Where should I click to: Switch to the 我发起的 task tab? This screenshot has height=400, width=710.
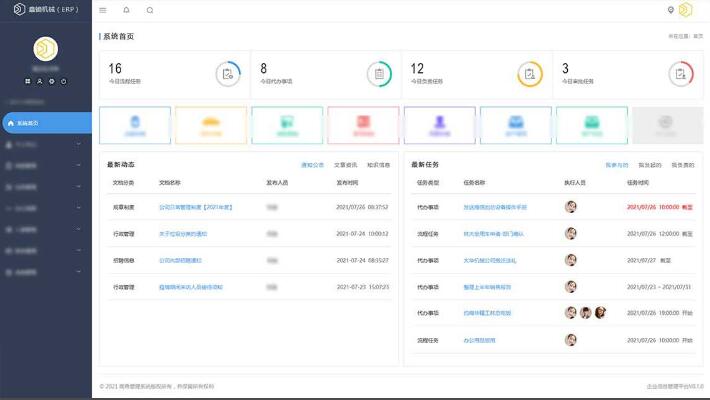pyautogui.click(x=650, y=164)
